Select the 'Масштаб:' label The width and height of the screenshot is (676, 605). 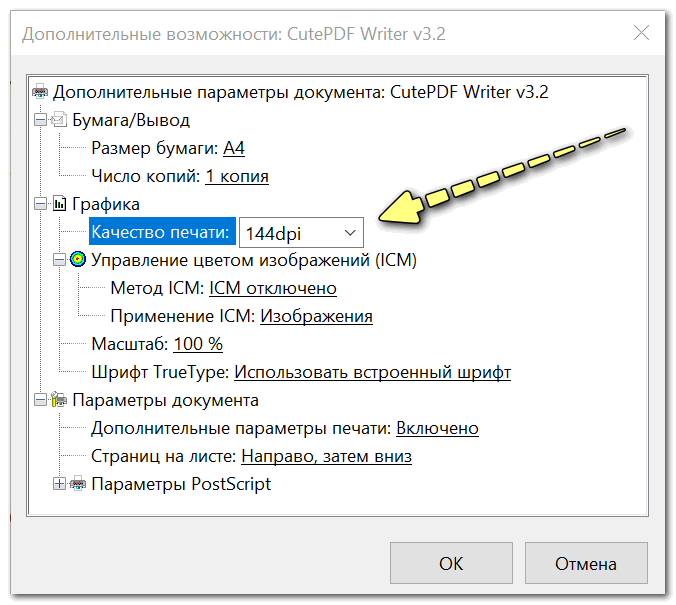pos(130,344)
